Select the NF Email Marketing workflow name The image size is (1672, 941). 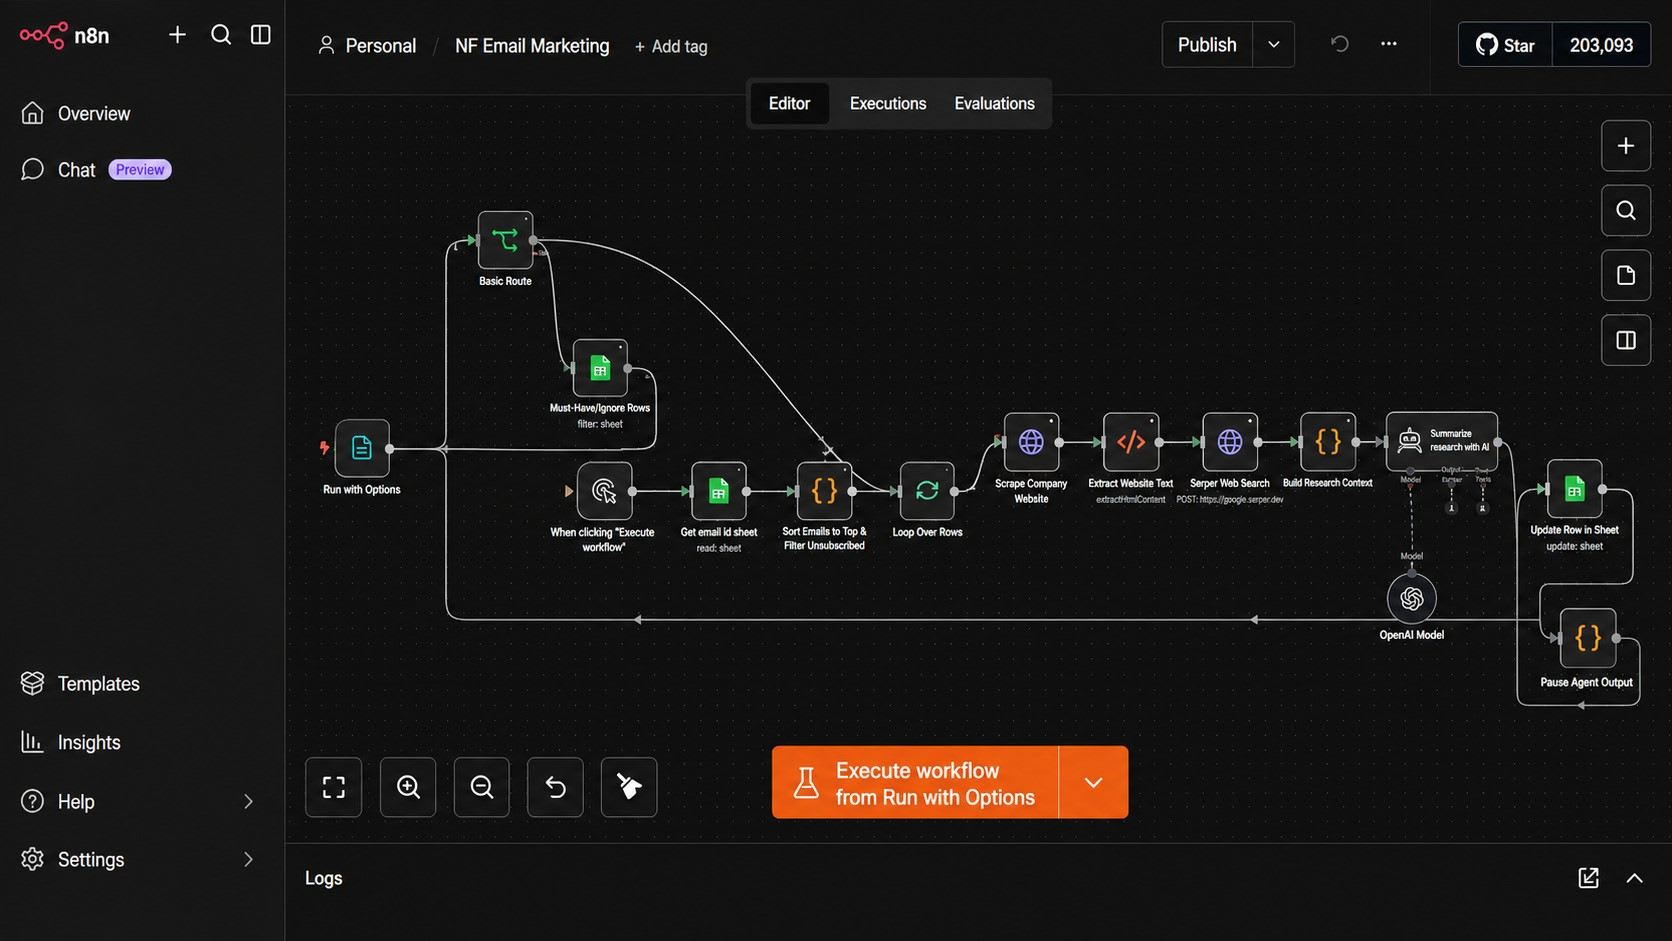click(x=532, y=46)
